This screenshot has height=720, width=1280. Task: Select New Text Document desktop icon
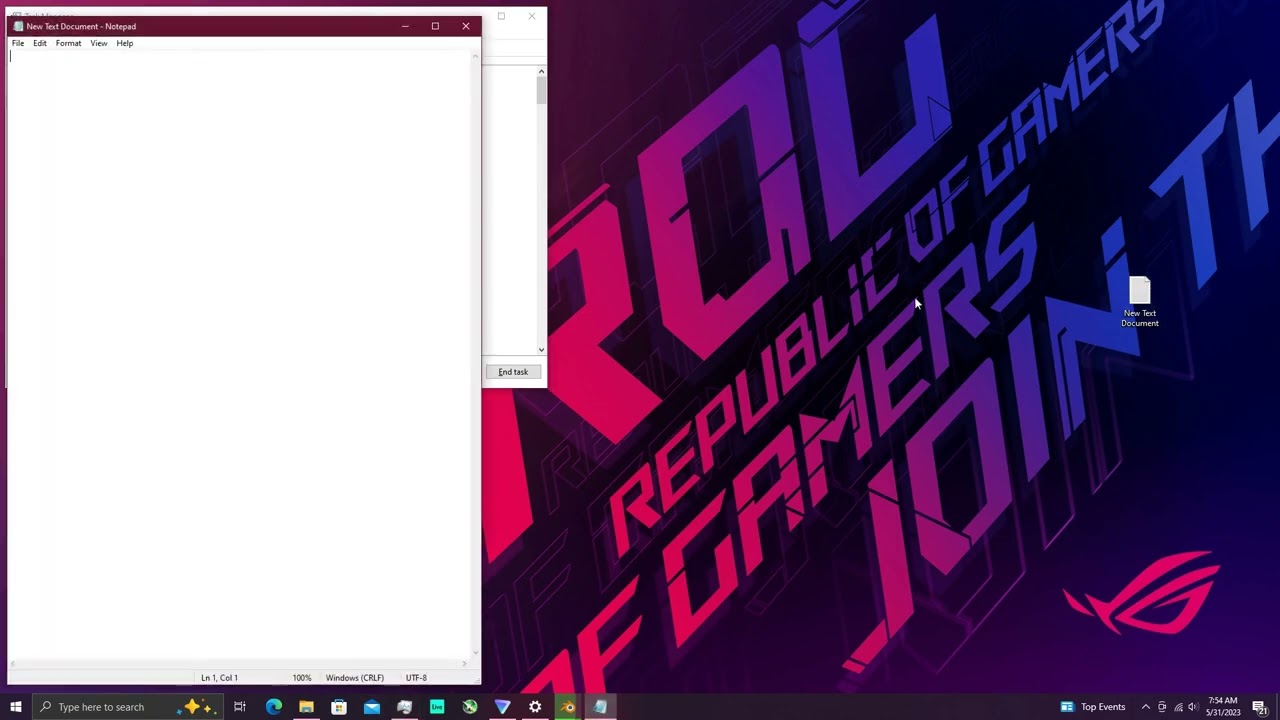point(1140,302)
